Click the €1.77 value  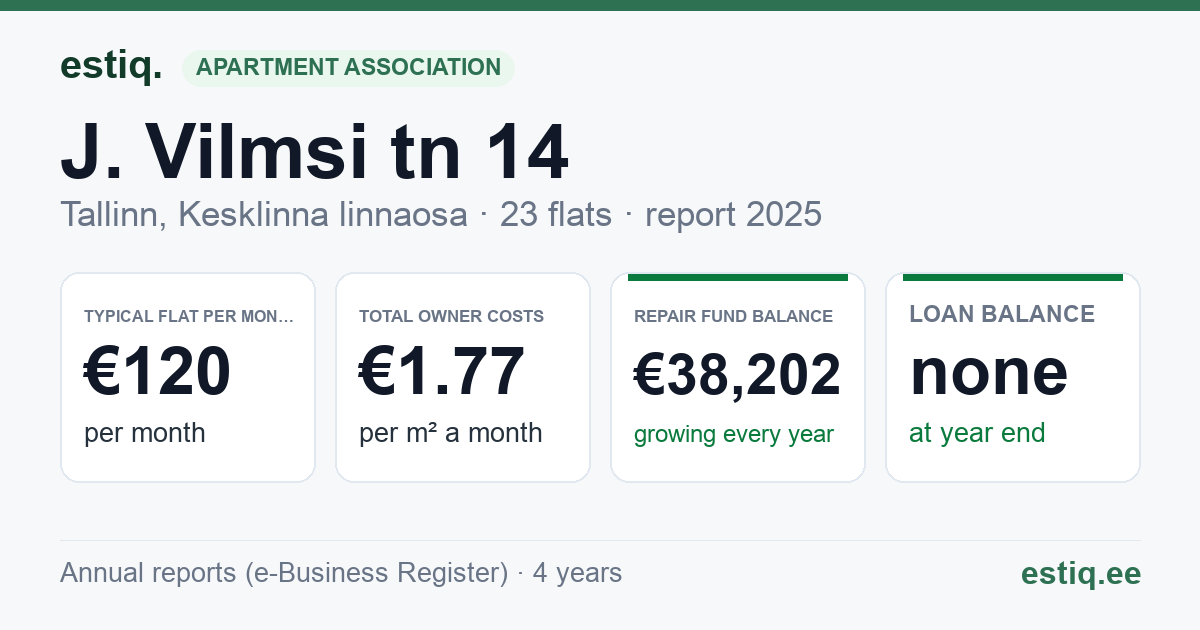441,371
